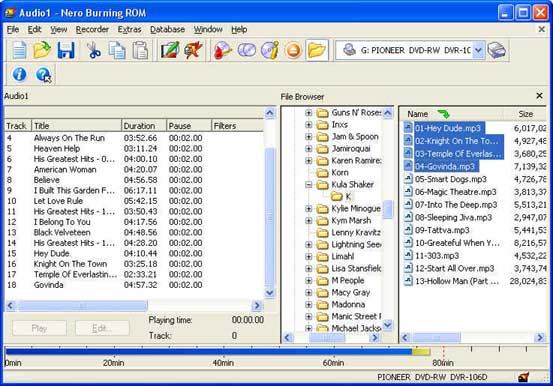Open the Edit menu
This screenshot has width=553, height=386.
35,30
